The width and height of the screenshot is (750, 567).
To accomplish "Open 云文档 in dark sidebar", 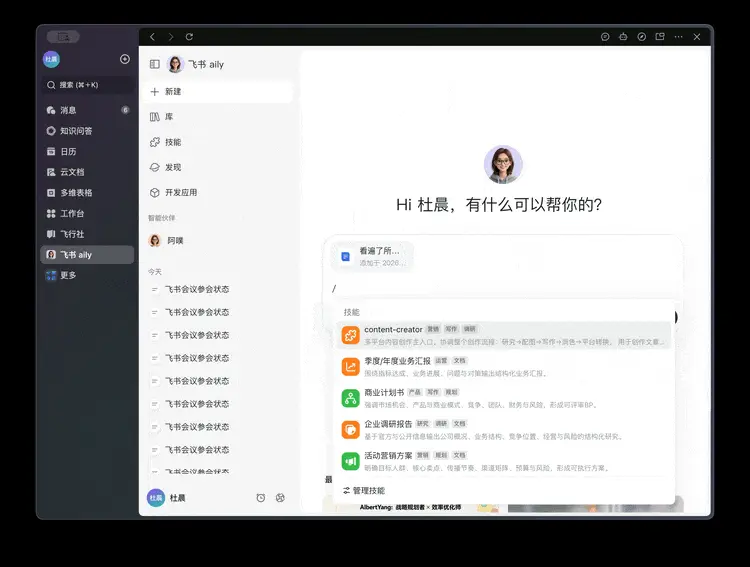I will pos(87,172).
